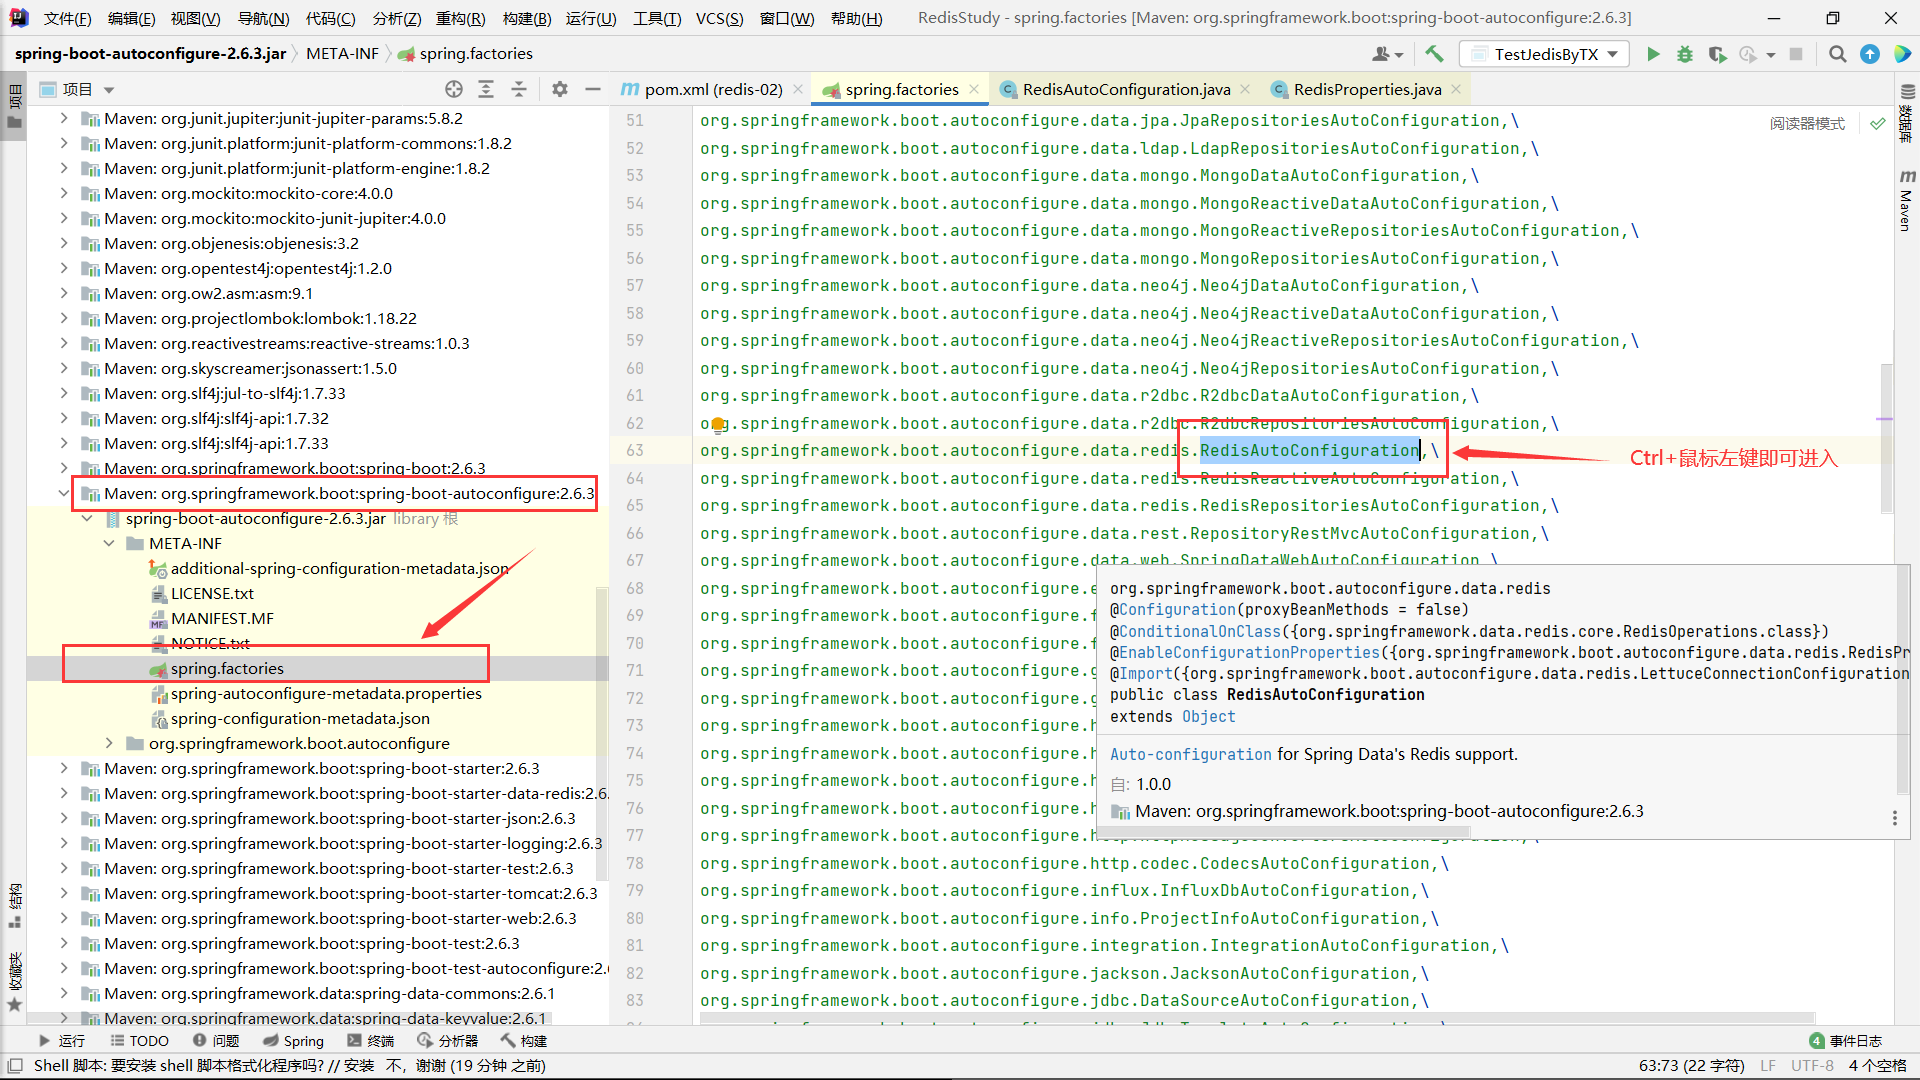Select the spring.factories file in the tree
This screenshot has height=1080, width=1920.
[x=227, y=668]
